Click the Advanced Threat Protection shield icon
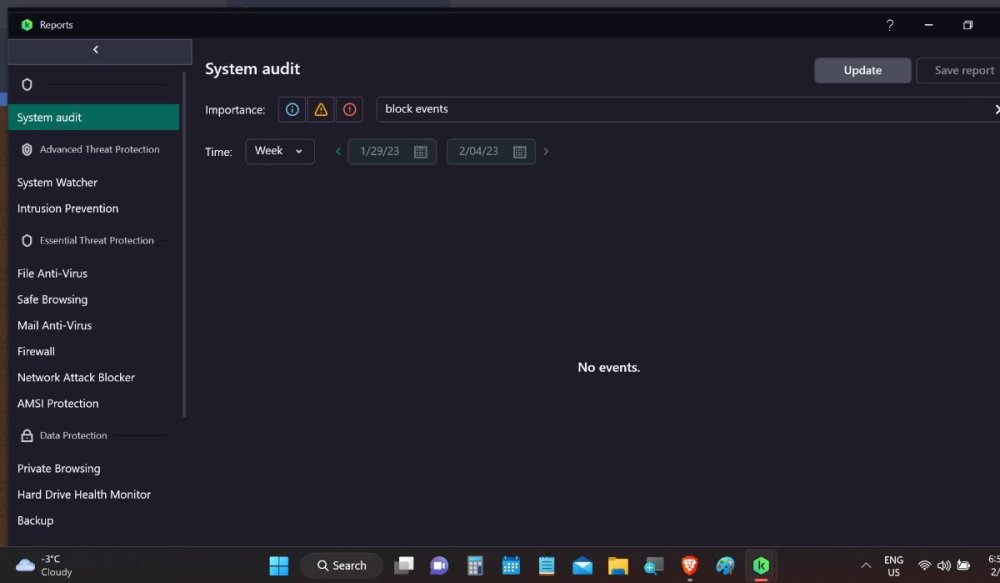Screen dimensions: 1000x583 point(27,149)
